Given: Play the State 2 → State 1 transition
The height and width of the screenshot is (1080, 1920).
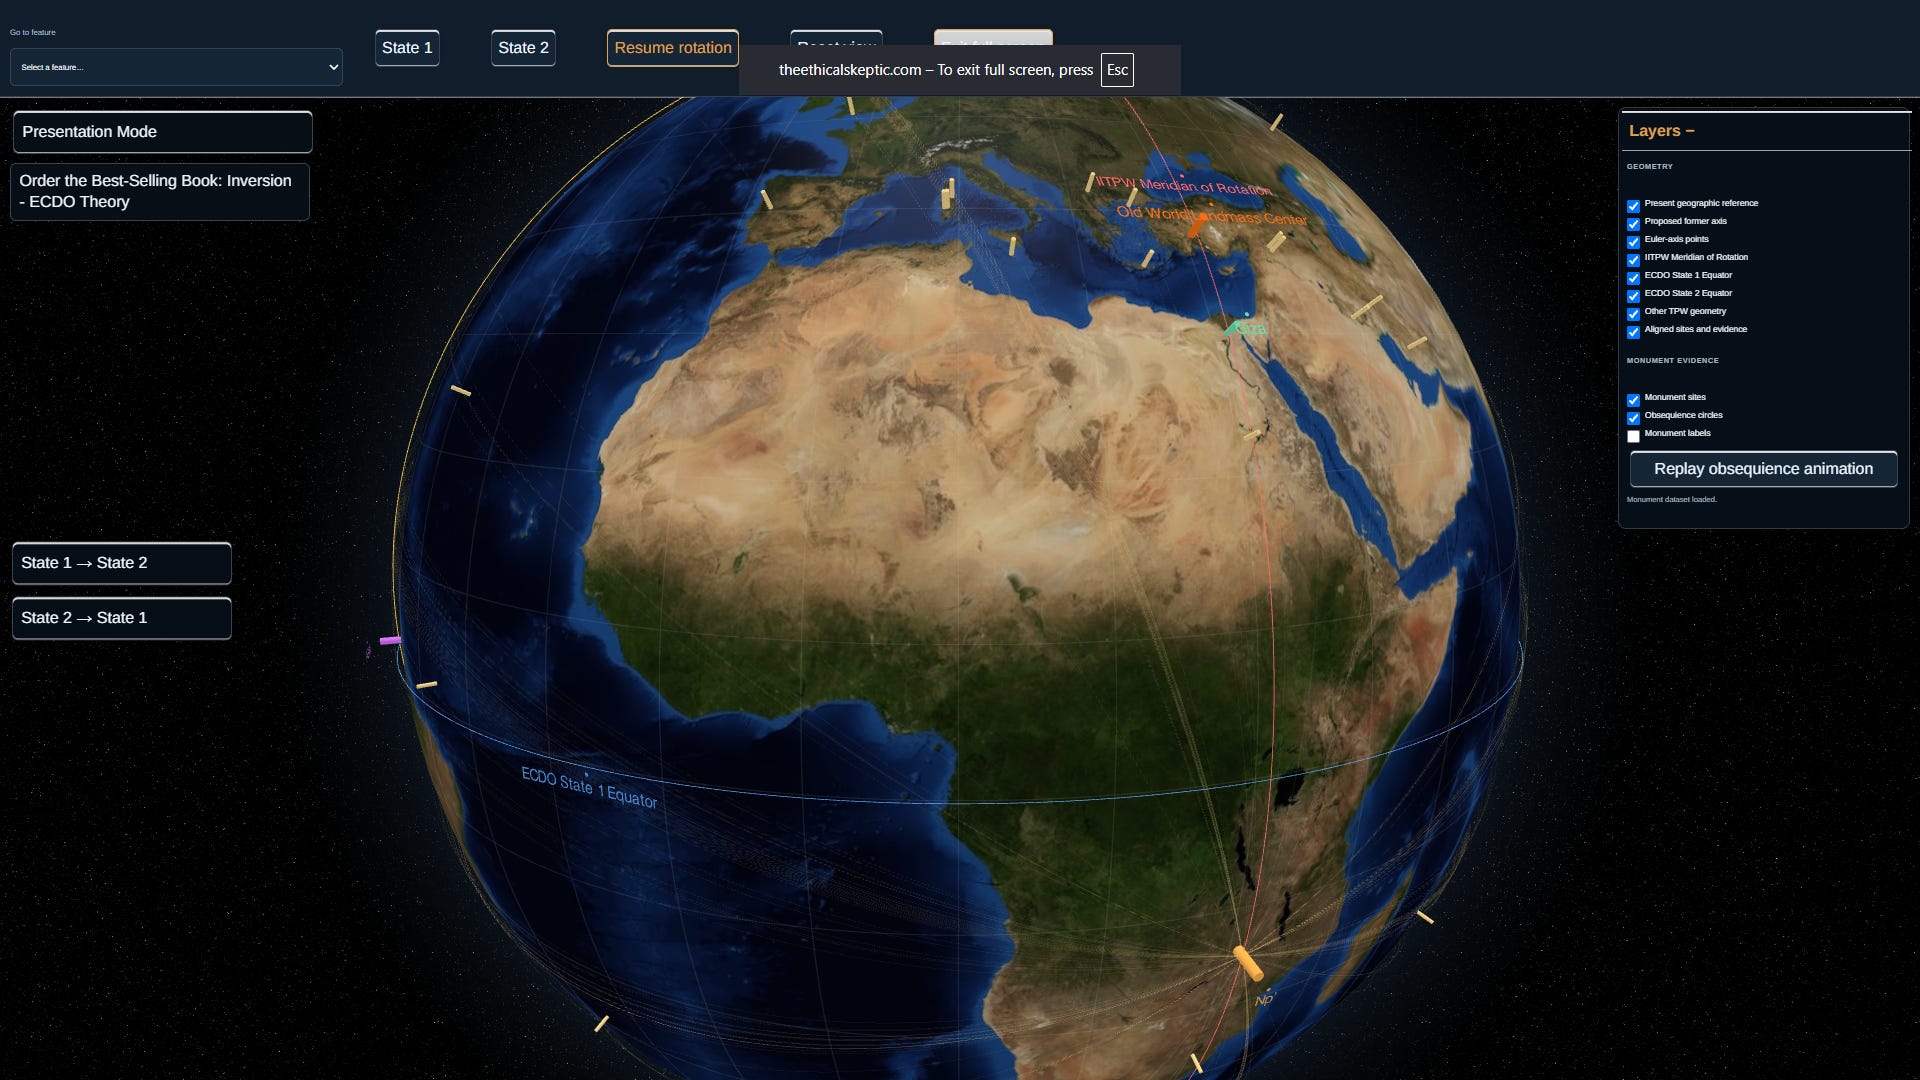Looking at the screenshot, I should 122,618.
